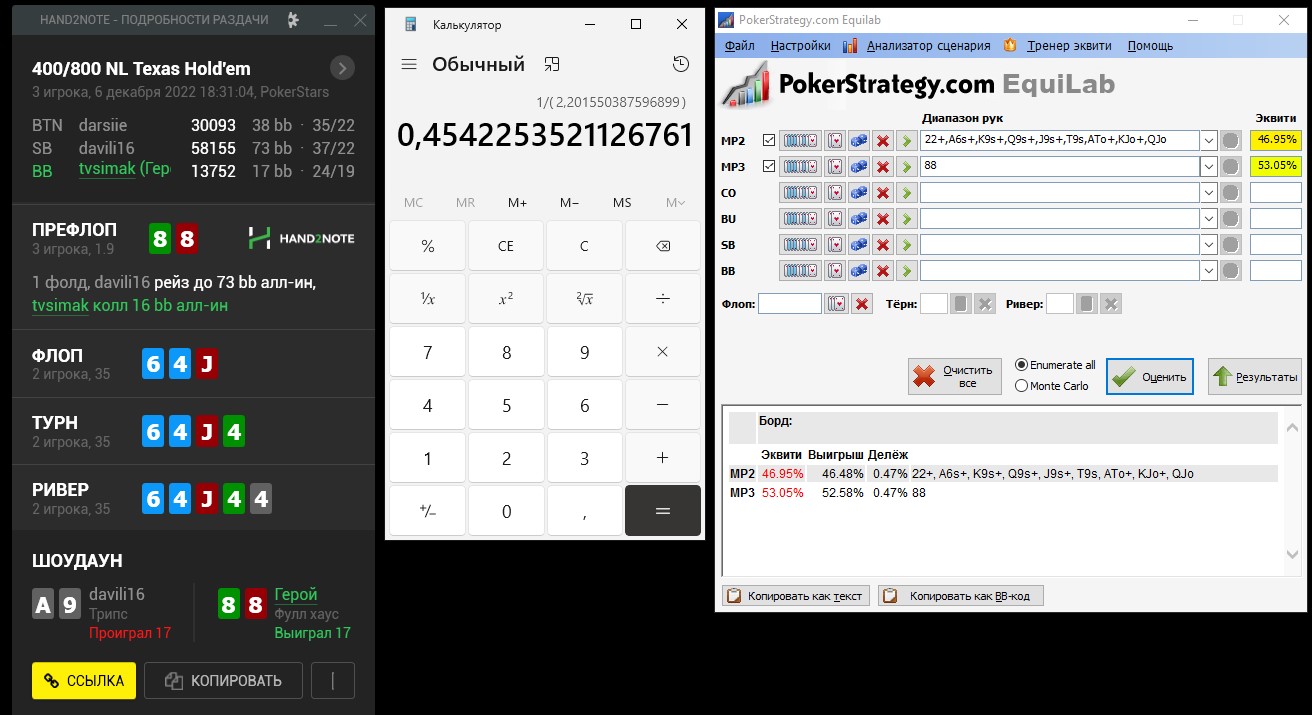Open the Файл menu in Equilab

(740, 46)
